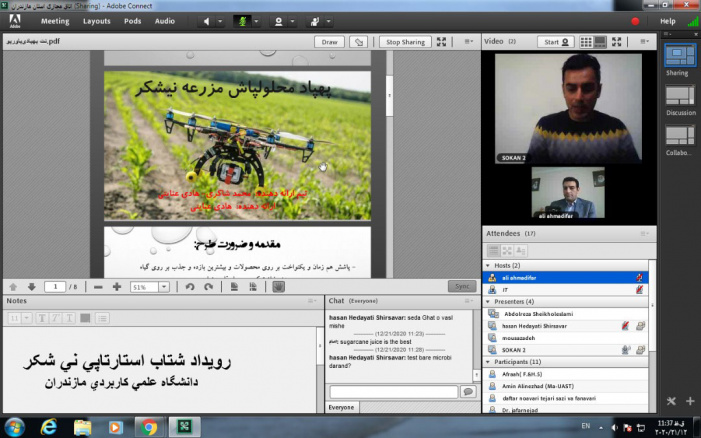This screenshot has height=438, width=701.
Task: Zoom out on the shared document
Action: click(x=97, y=287)
